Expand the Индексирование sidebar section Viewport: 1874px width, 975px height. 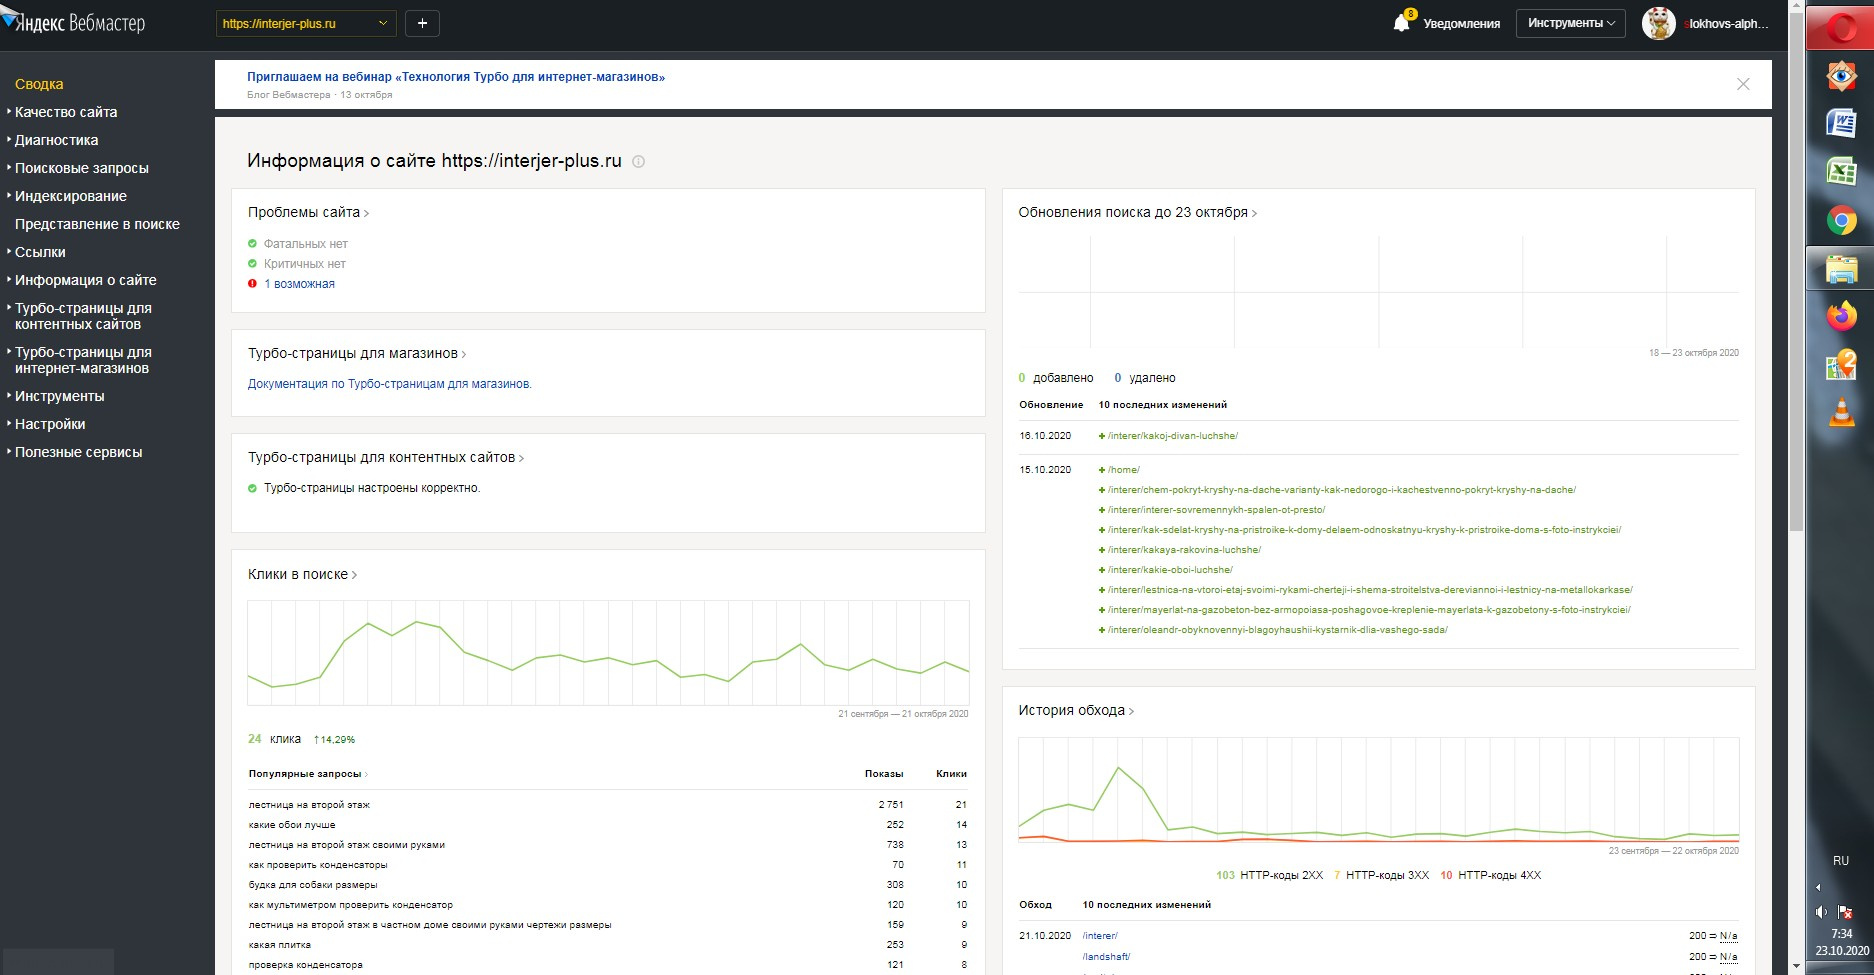pyautogui.click(x=71, y=196)
